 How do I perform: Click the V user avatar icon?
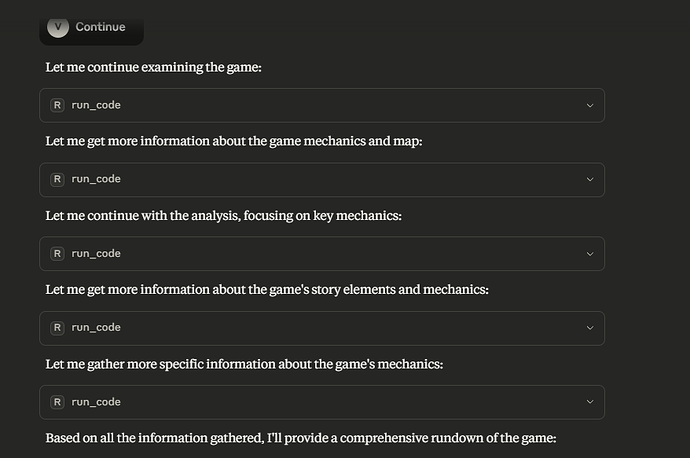click(x=58, y=27)
